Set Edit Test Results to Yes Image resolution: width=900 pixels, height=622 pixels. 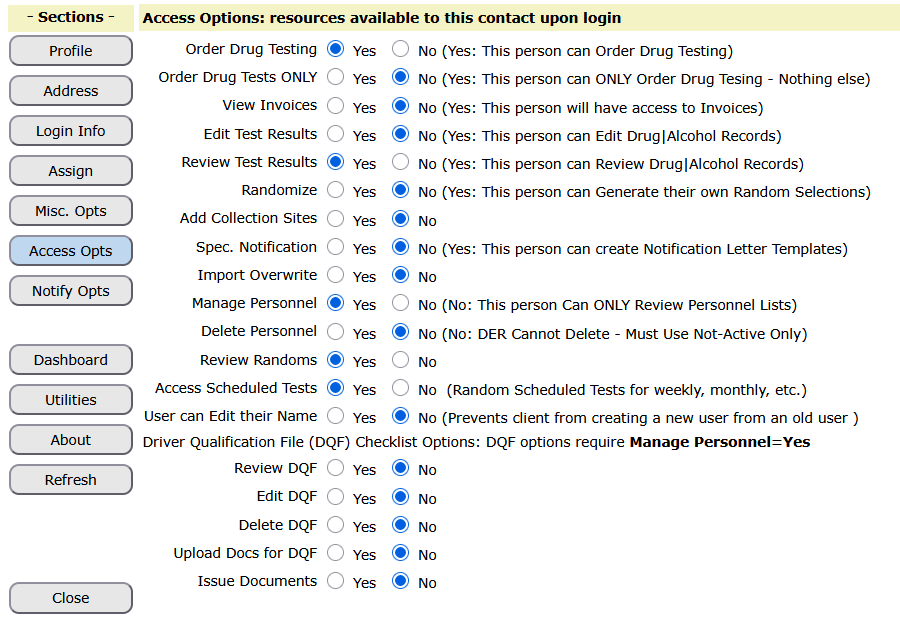point(336,134)
